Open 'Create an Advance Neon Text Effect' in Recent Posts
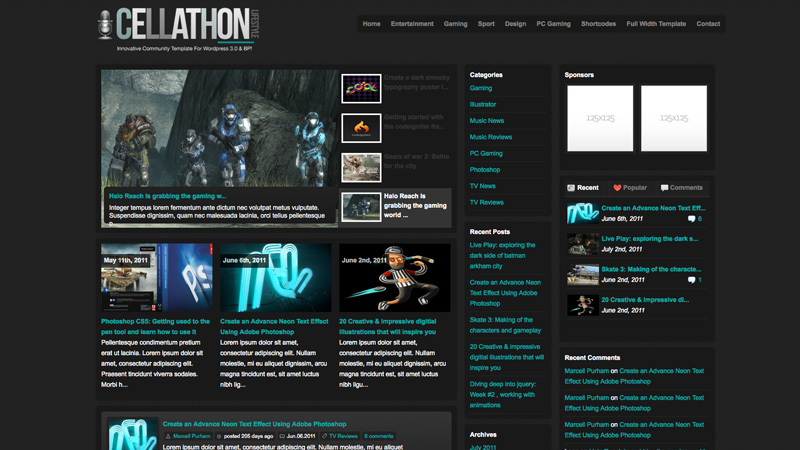This screenshot has width=800, height=450. [x=505, y=293]
